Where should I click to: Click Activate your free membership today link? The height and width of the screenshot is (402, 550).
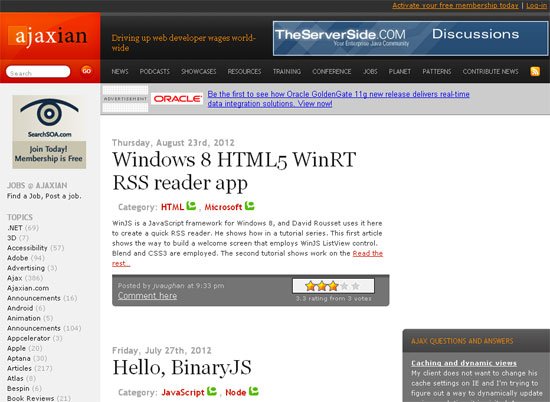(455, 6)
